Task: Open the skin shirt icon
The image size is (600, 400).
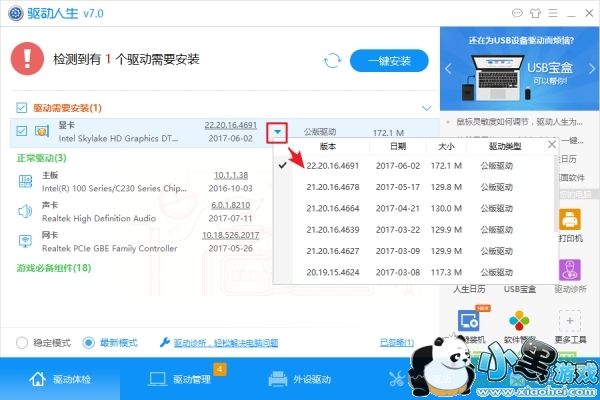Action: click(535, 13)
